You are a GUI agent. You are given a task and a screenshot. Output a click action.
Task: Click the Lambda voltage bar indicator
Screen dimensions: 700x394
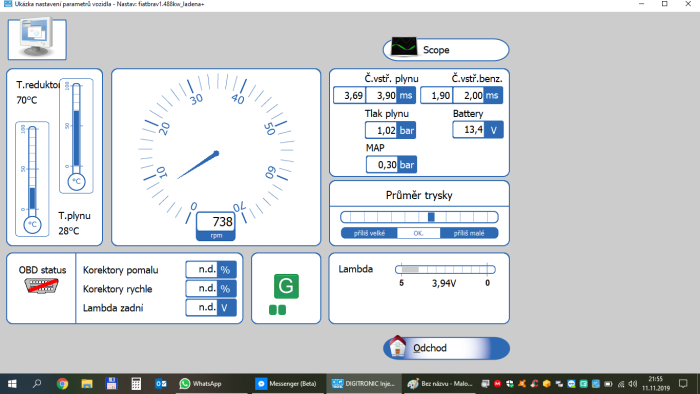point(445,270)
